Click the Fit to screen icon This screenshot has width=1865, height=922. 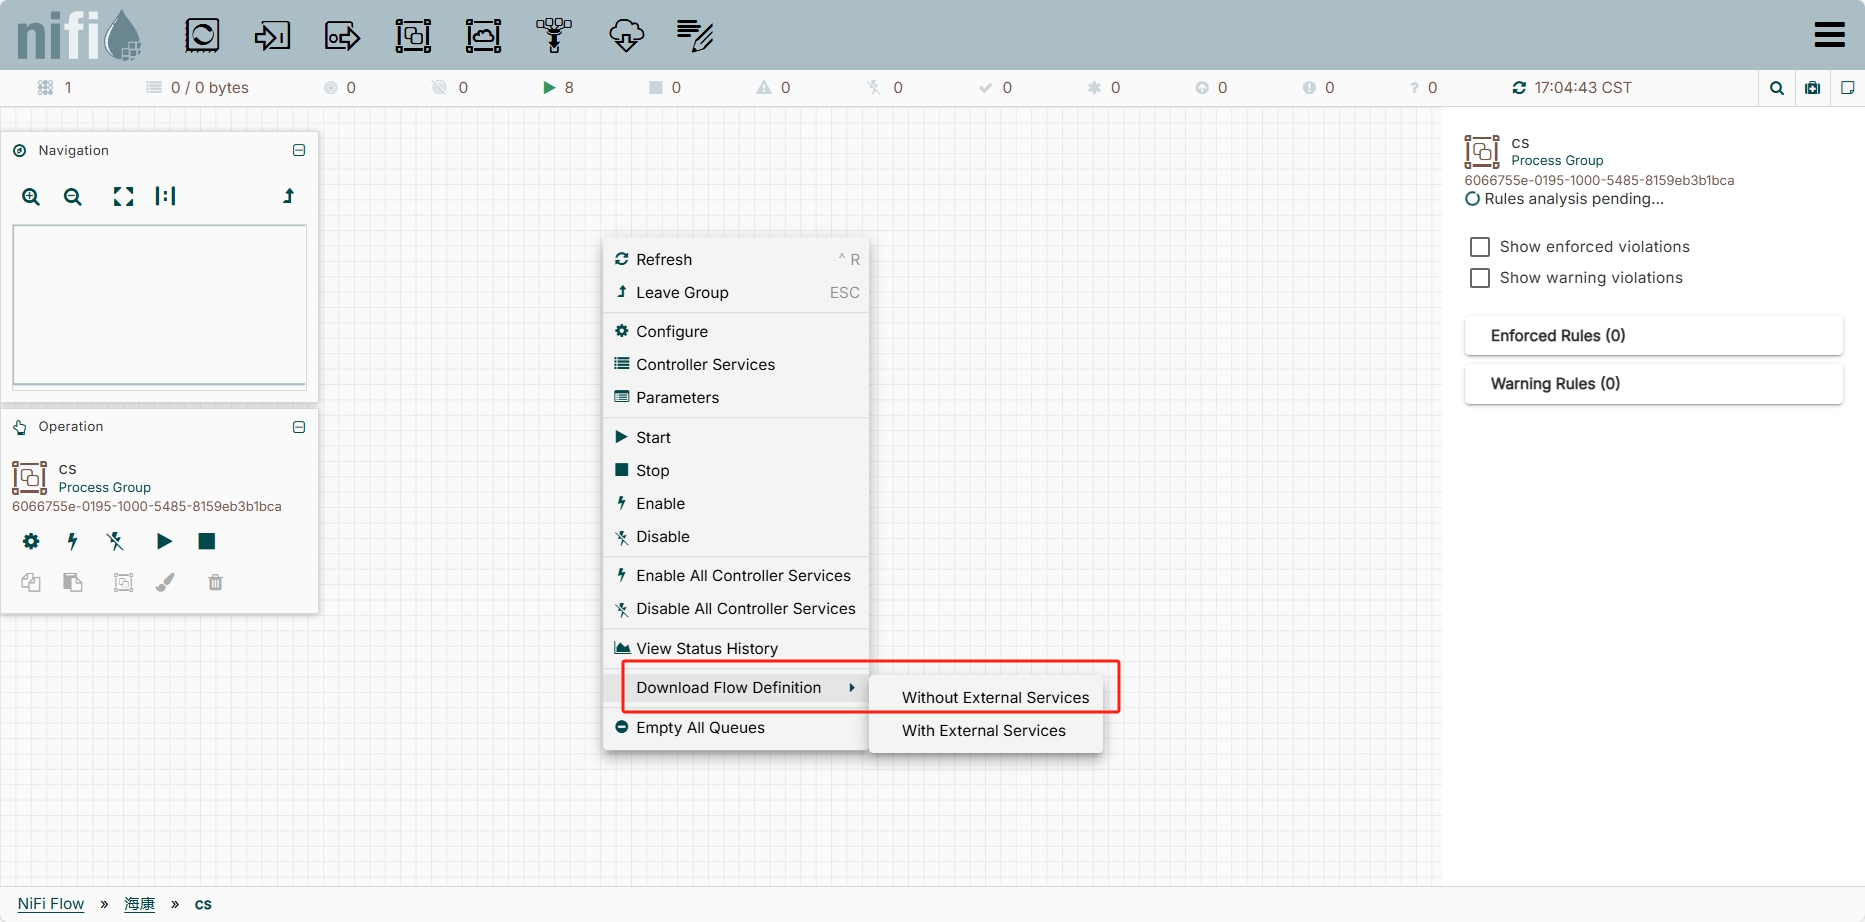coord(123,197)
